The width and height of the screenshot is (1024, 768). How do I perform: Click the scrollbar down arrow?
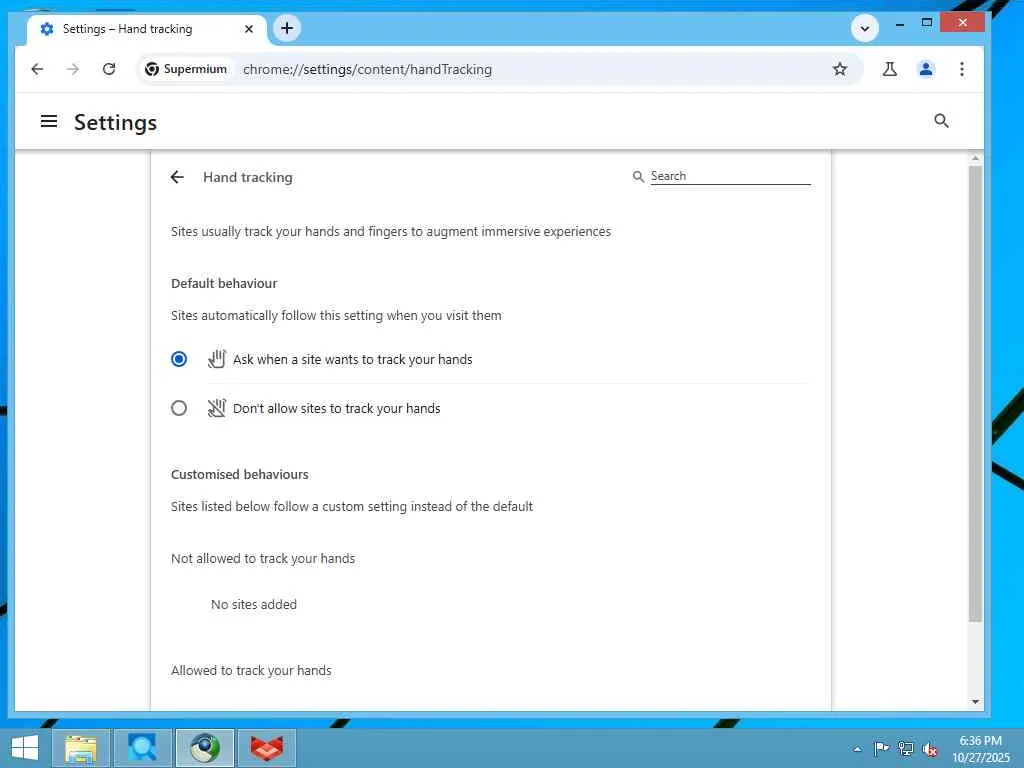[x=975, y=702]
